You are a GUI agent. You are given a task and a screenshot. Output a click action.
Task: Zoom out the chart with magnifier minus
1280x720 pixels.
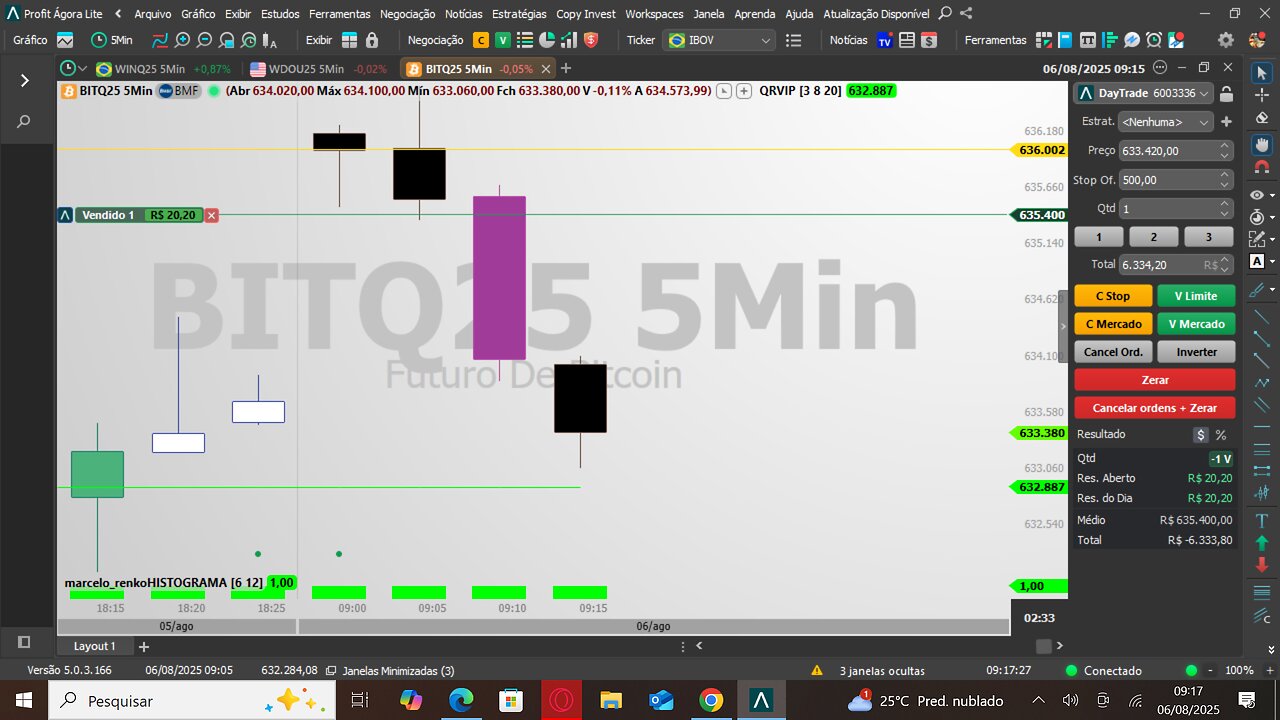tap(204, 40)
